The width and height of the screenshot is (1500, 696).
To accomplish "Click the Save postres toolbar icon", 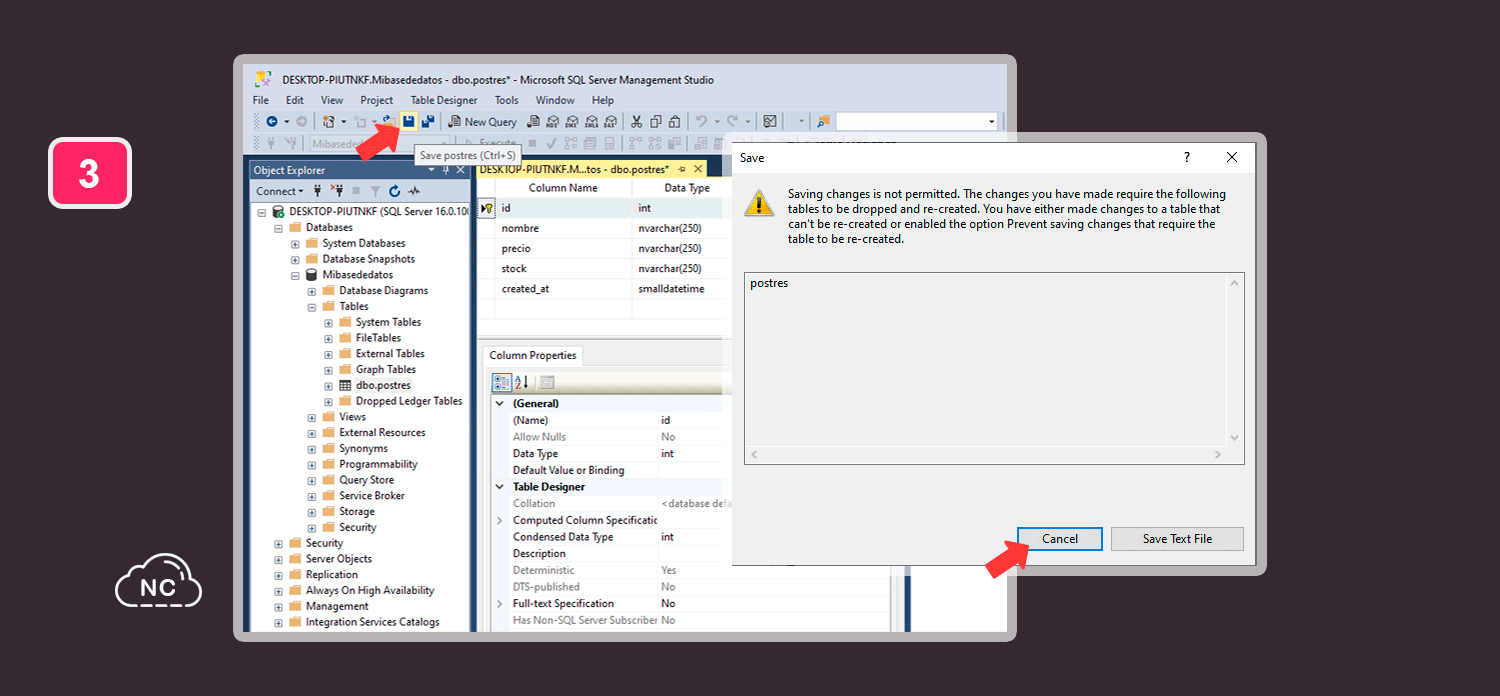I will 408,121.
